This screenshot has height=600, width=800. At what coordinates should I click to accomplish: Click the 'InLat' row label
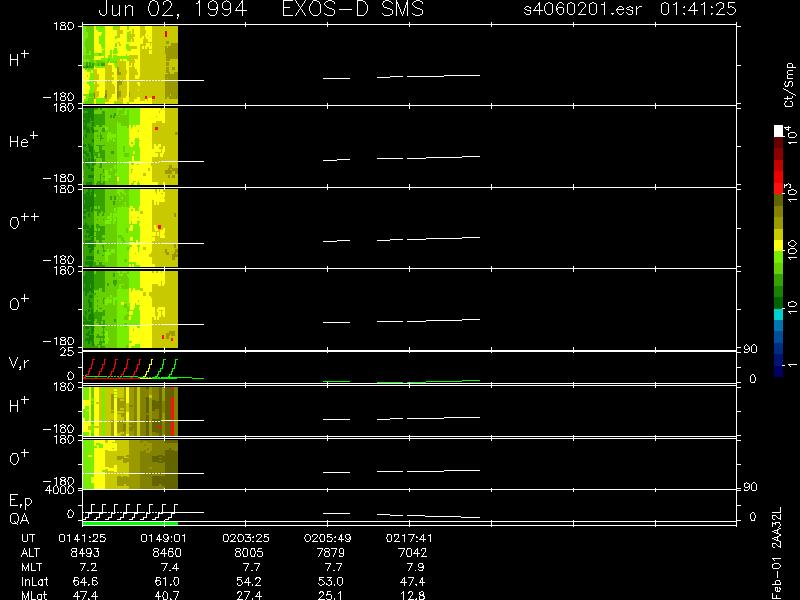[34, 581]
